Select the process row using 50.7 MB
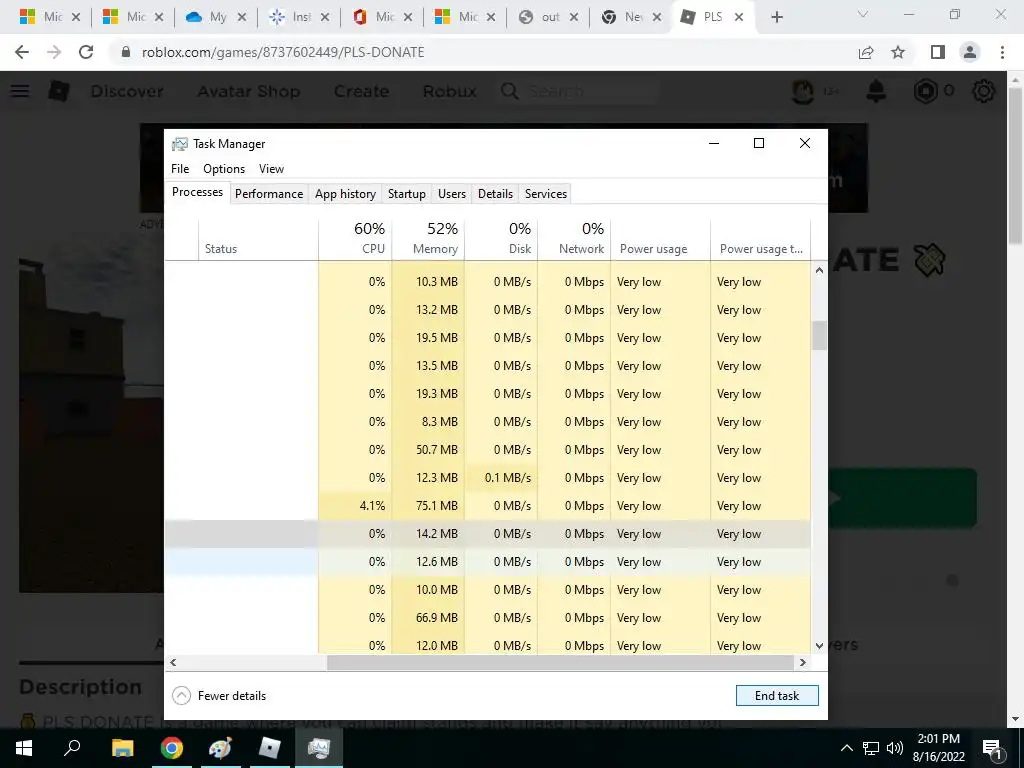 pyautogui.click(x=488, y=450)
